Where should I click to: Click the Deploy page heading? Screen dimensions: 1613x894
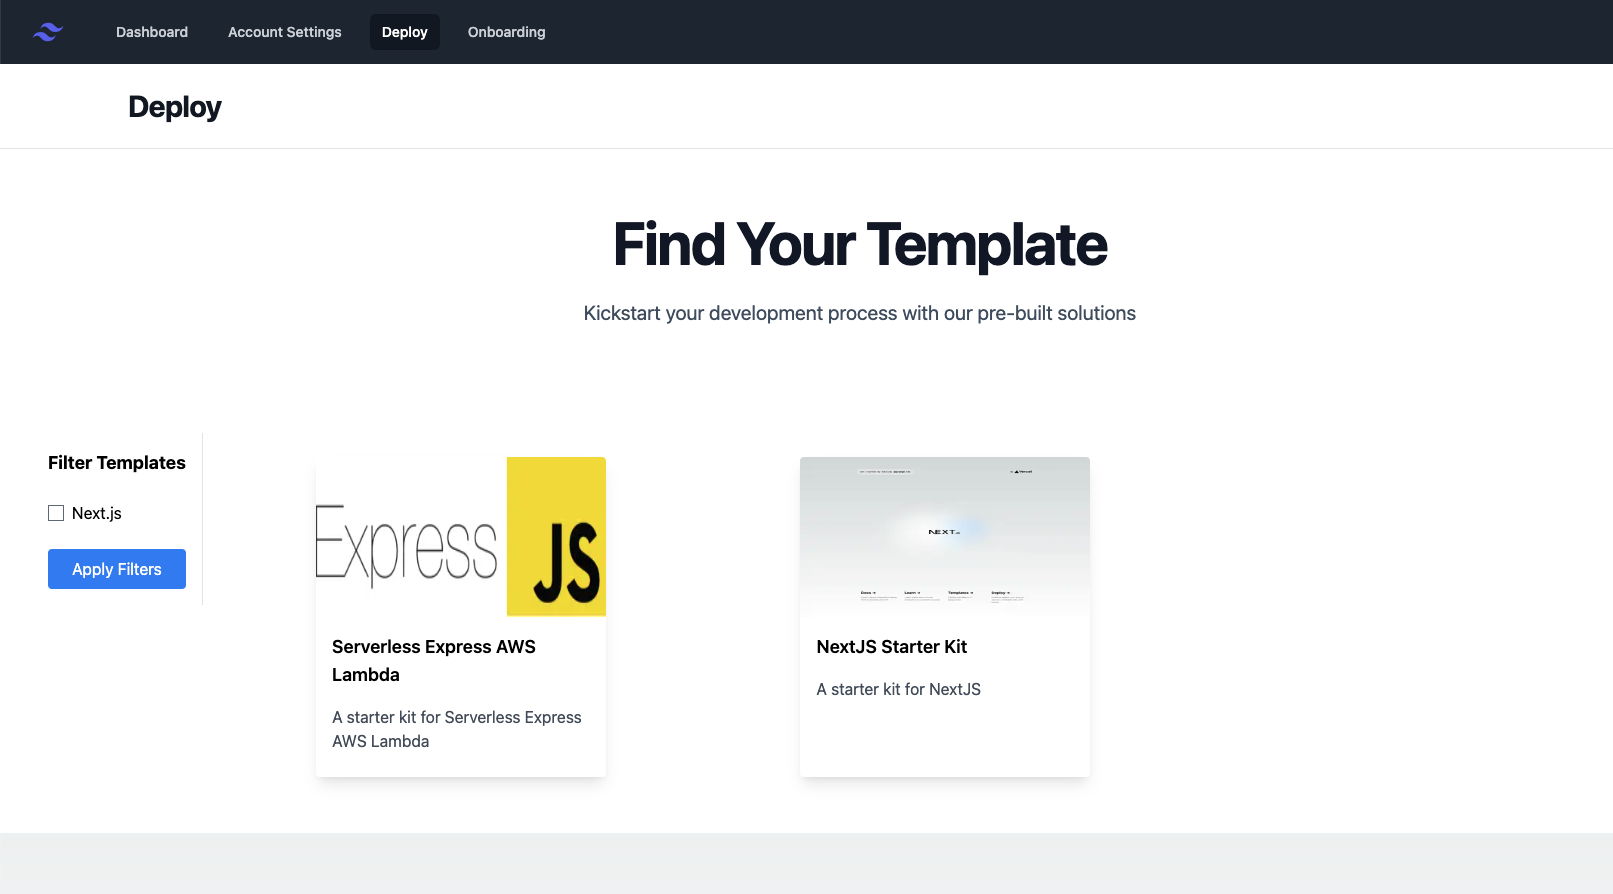[175, 107]
